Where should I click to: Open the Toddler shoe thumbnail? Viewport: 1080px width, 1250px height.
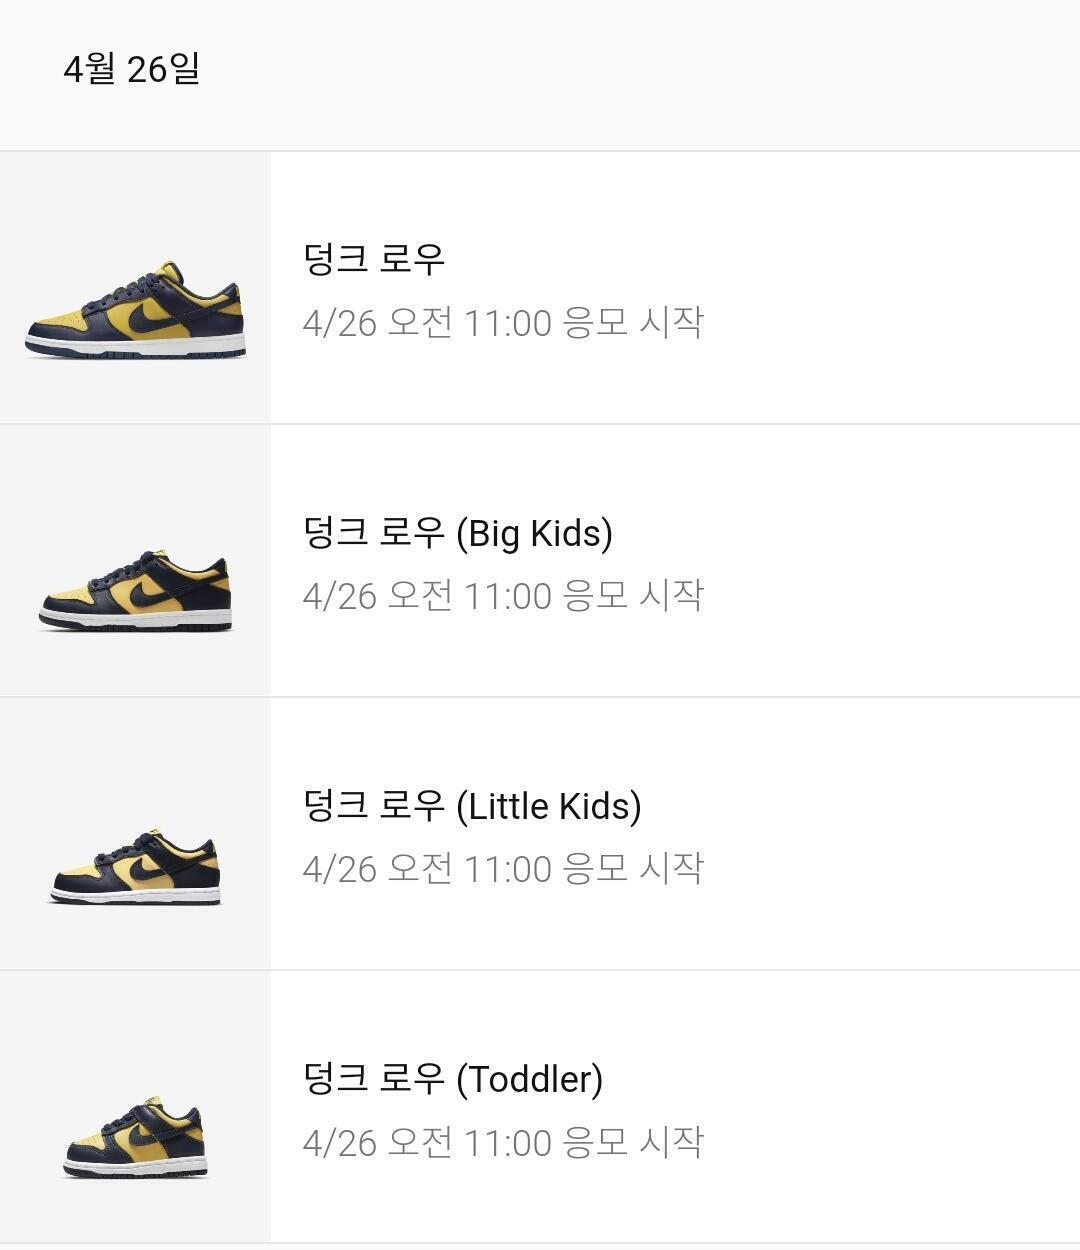point(135,1137)
